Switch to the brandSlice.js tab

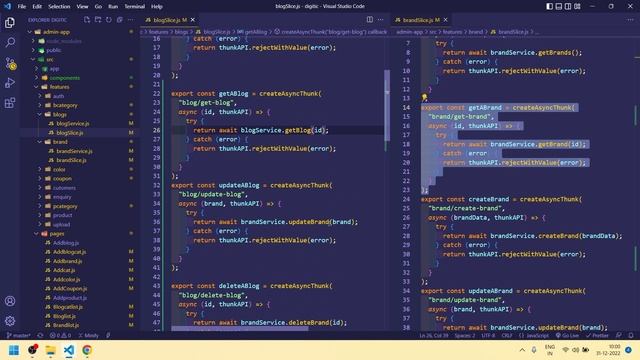point(421,20)
